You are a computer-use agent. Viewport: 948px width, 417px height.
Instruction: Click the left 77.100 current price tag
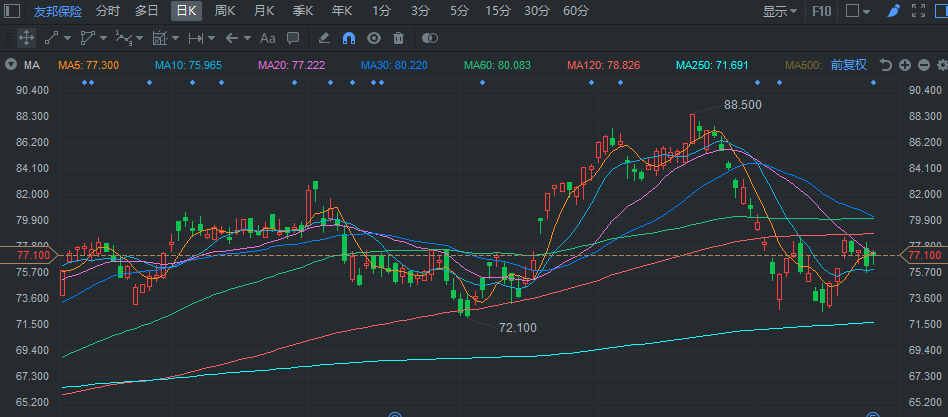point(28,256)
